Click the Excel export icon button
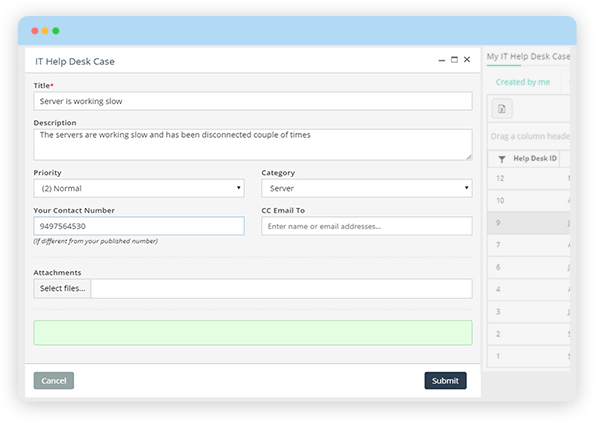 coord(502,109)
